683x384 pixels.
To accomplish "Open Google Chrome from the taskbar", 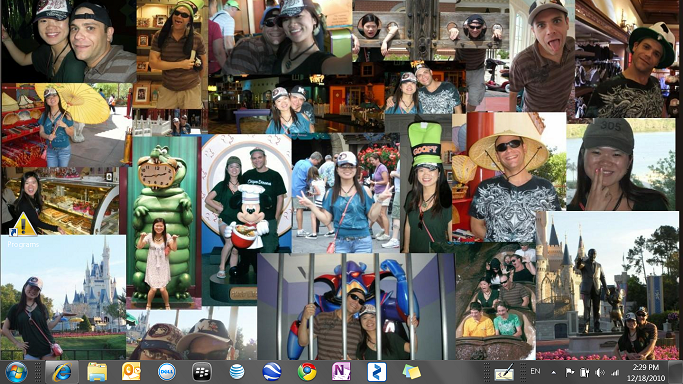I will 307,372.
